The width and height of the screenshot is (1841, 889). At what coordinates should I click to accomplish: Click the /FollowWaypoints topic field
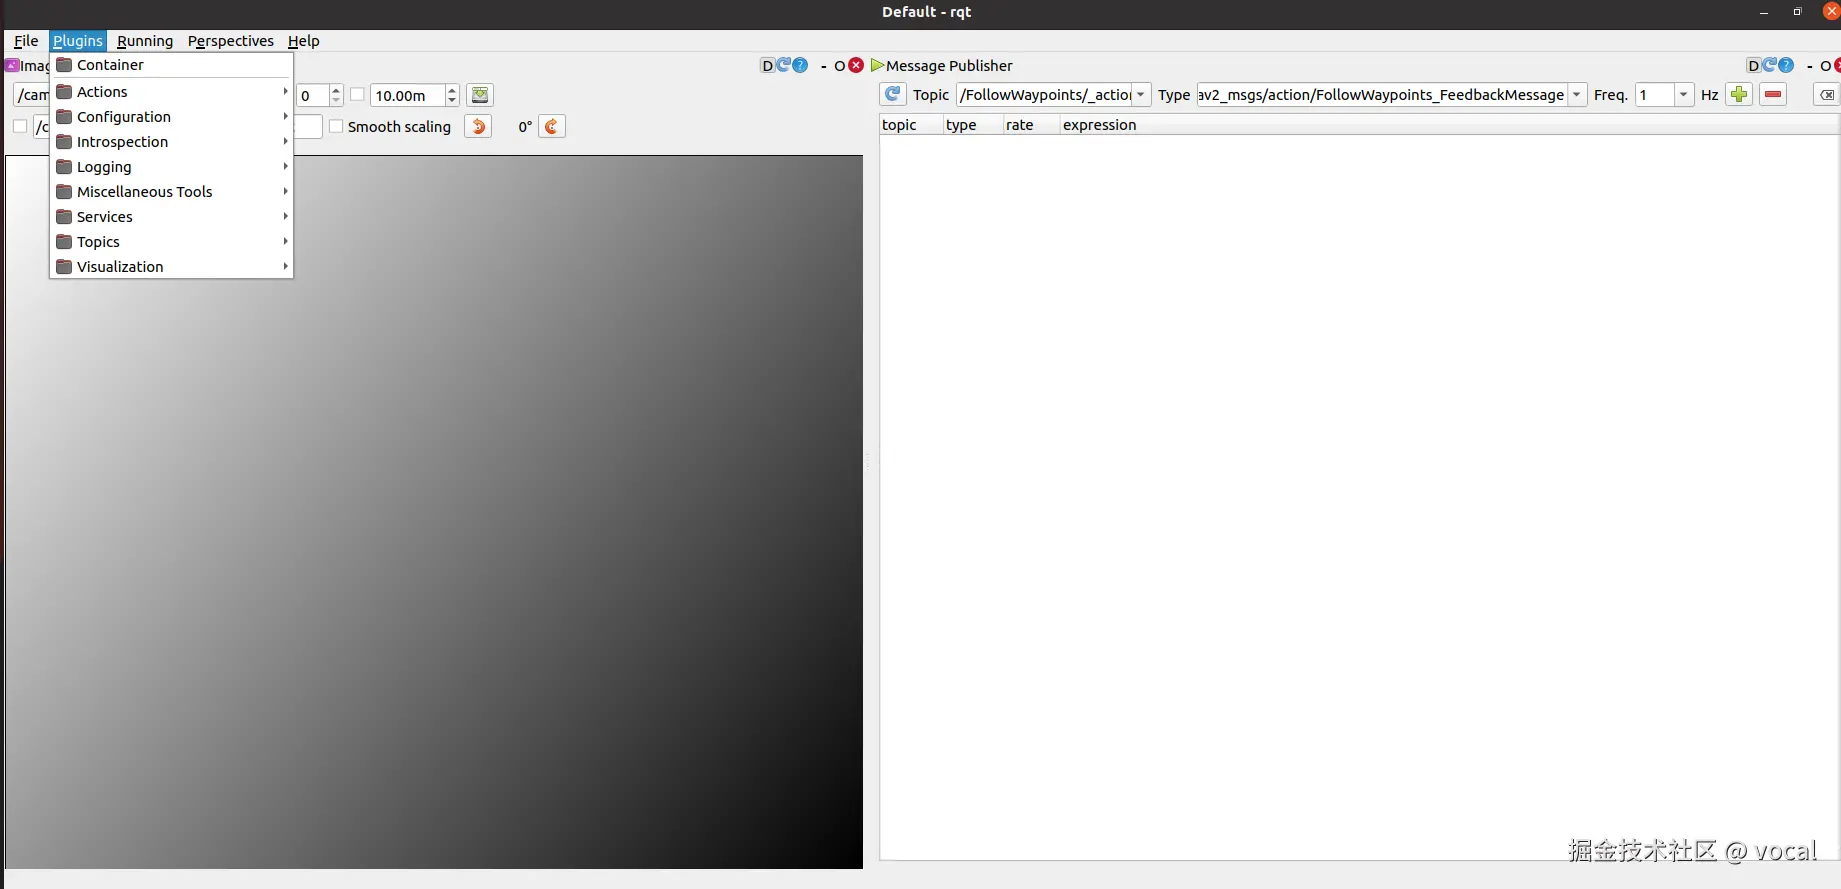click(1045, 94)
